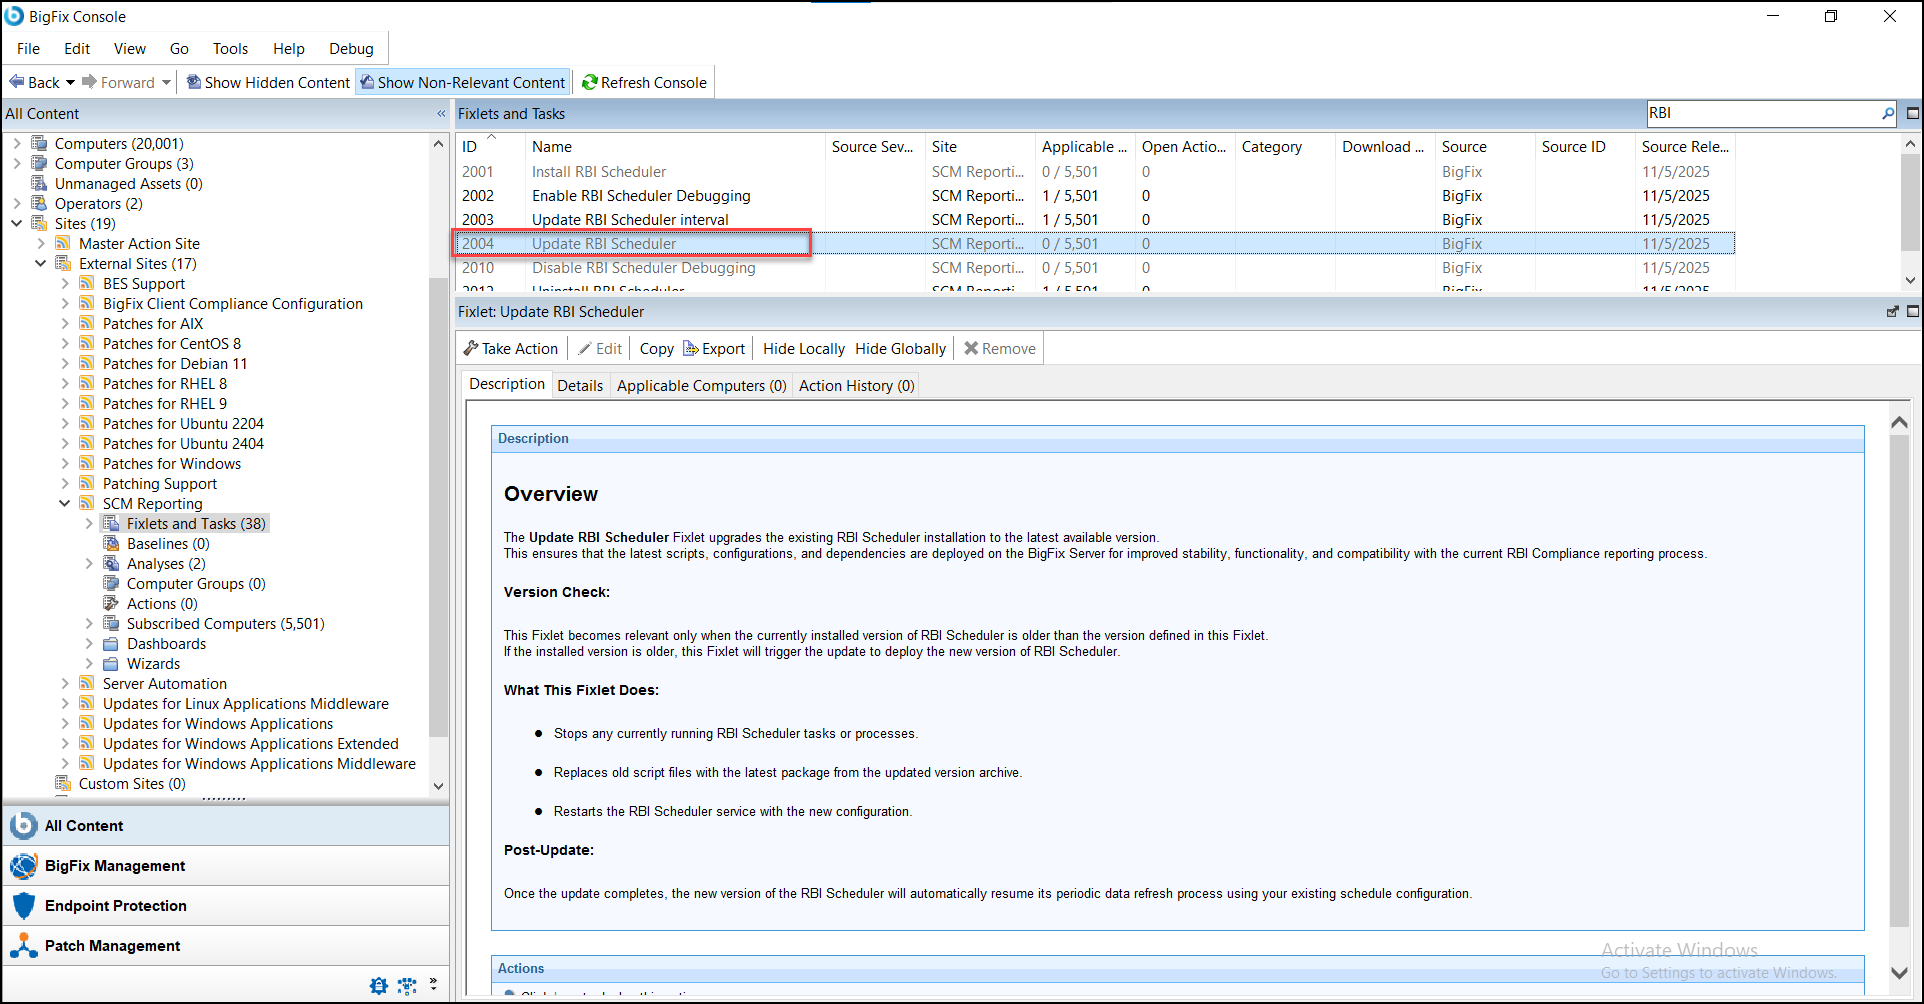Screen dimensions: 1924x1004
Task: Toggle Hide Locally for Update RBI Scheduler
Action: coord(802,348)
